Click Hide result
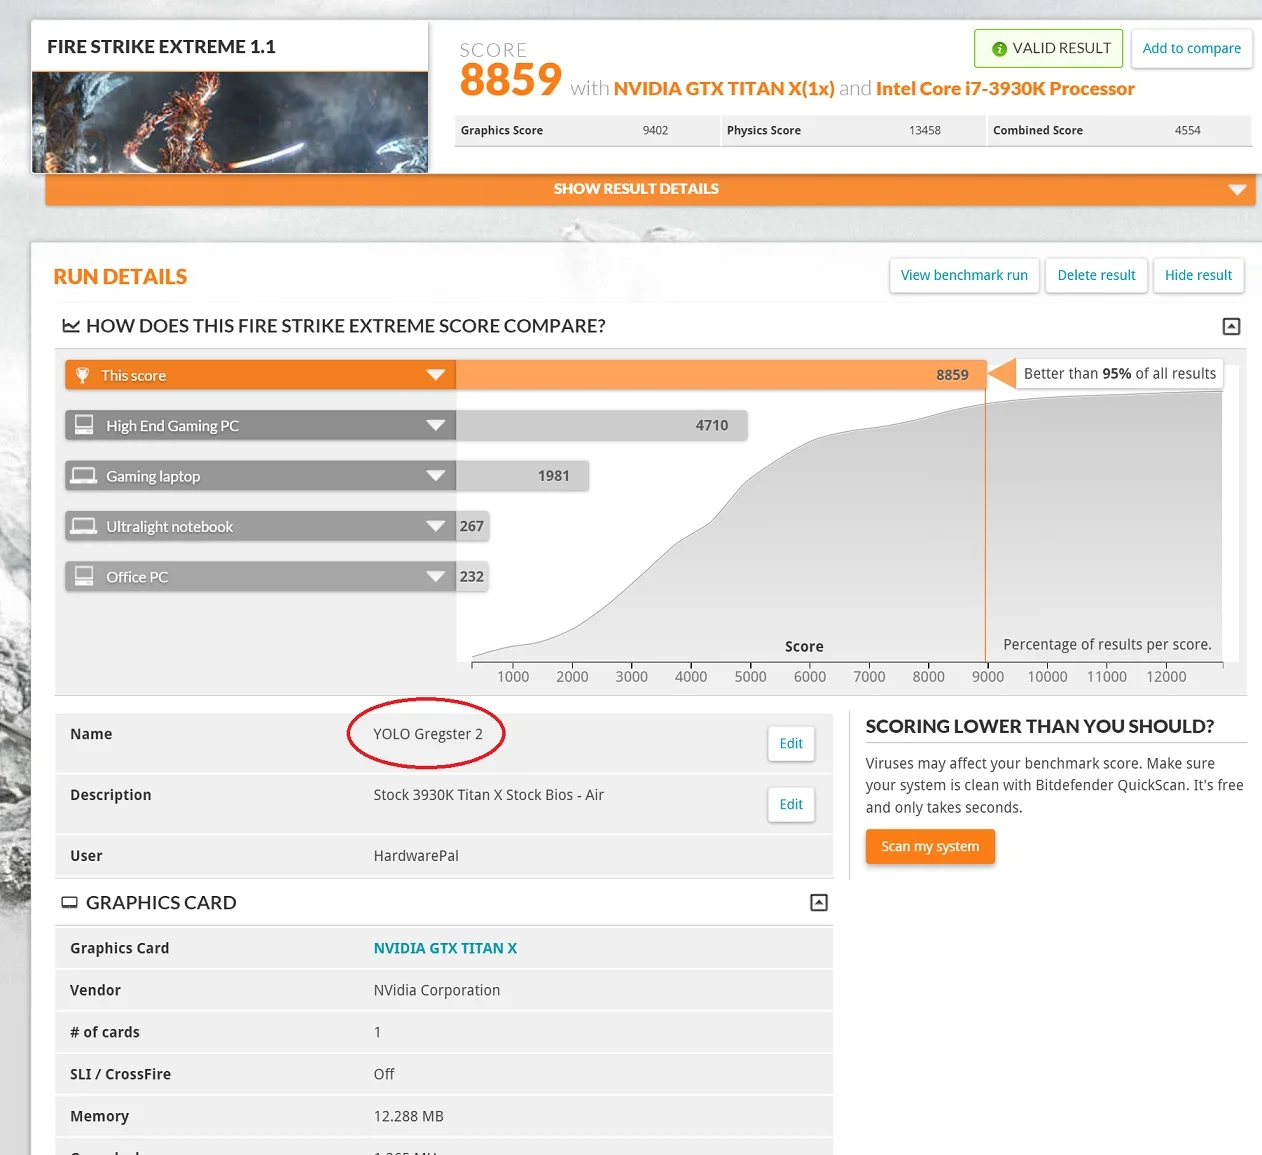 [x=1198, y=275]
